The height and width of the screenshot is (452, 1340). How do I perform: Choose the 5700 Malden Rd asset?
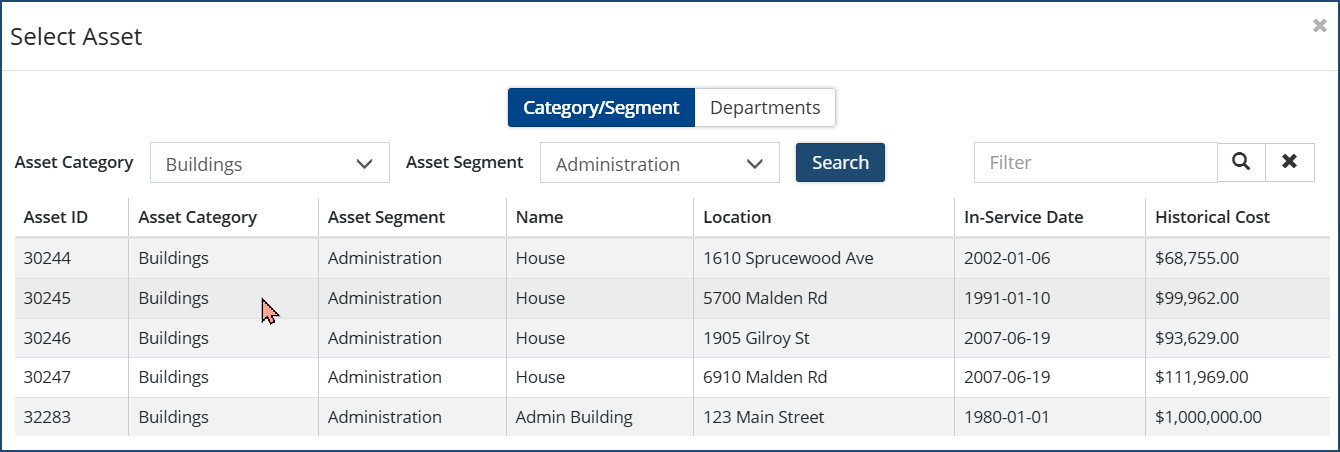[765, 298]
